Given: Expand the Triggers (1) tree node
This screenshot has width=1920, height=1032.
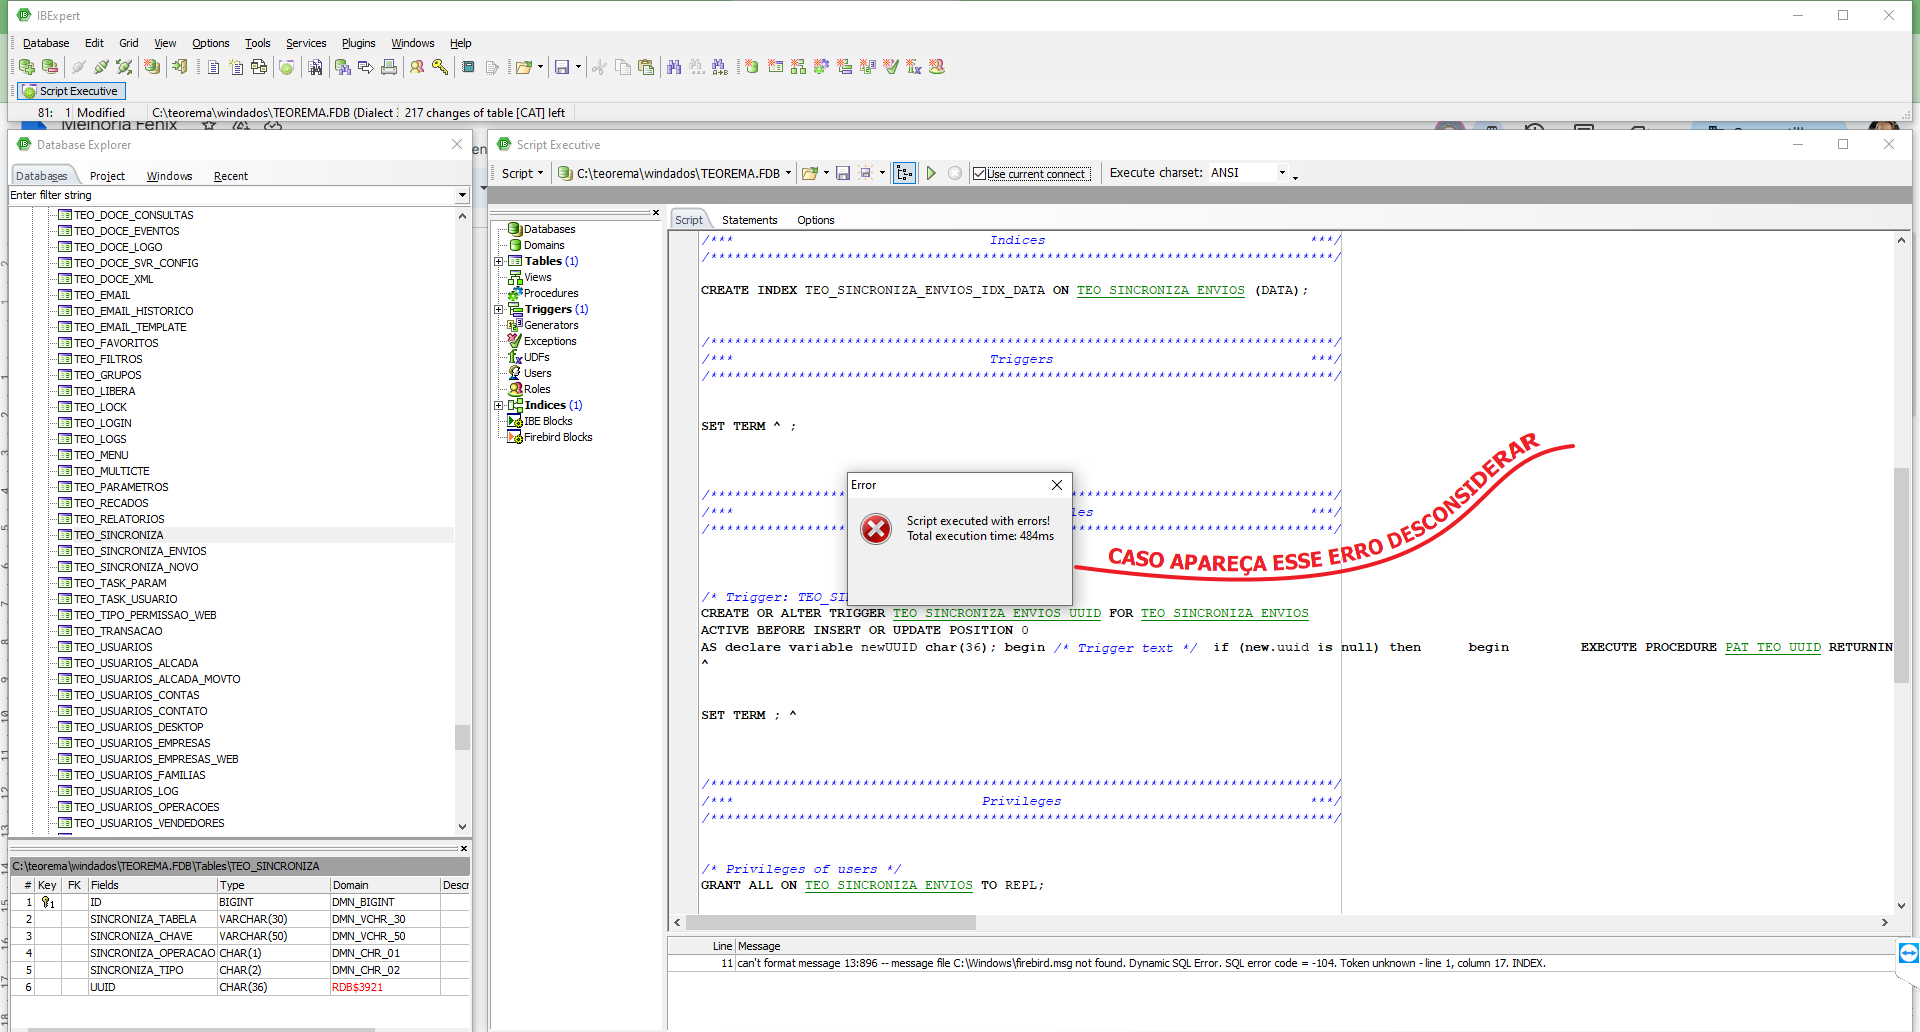Looking at the screenshot, I should (x=498, y=309).
